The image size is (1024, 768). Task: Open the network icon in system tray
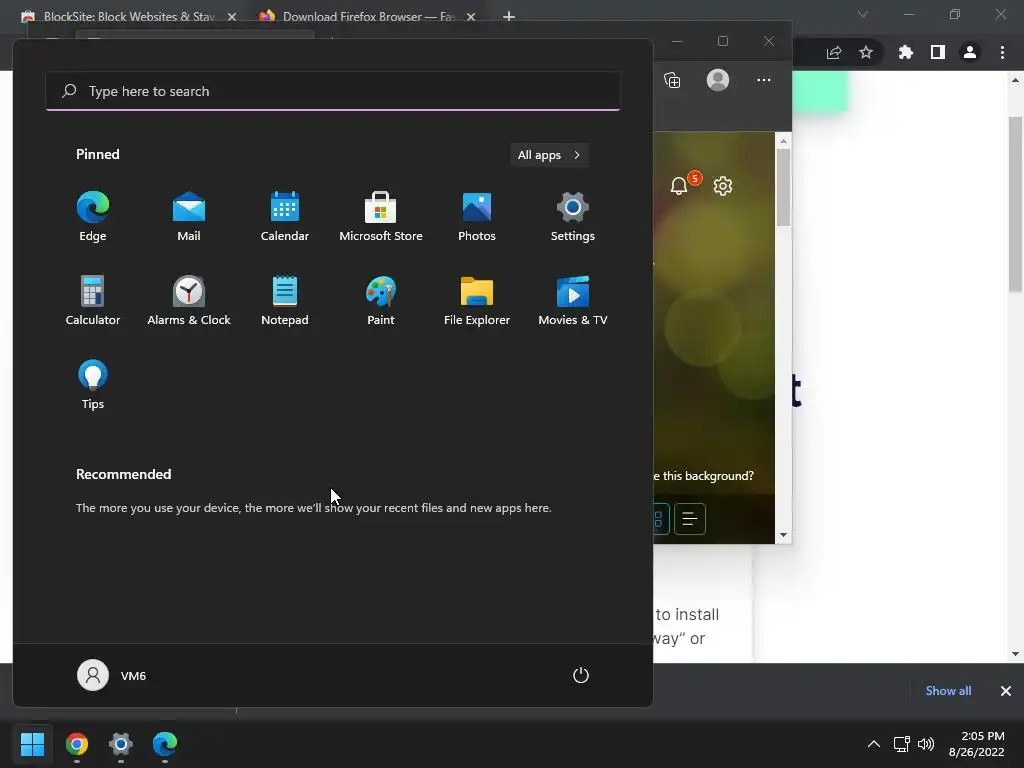tap(902, 744)
